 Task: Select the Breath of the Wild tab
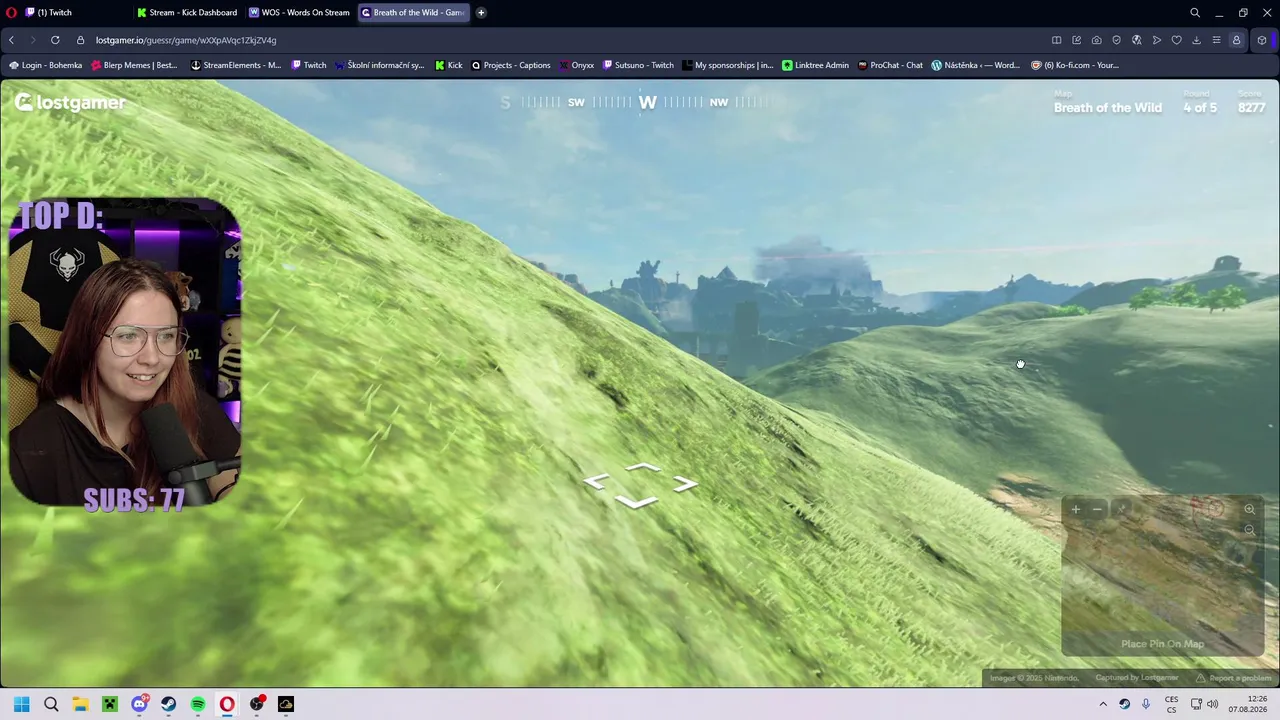tap(413, 13)
